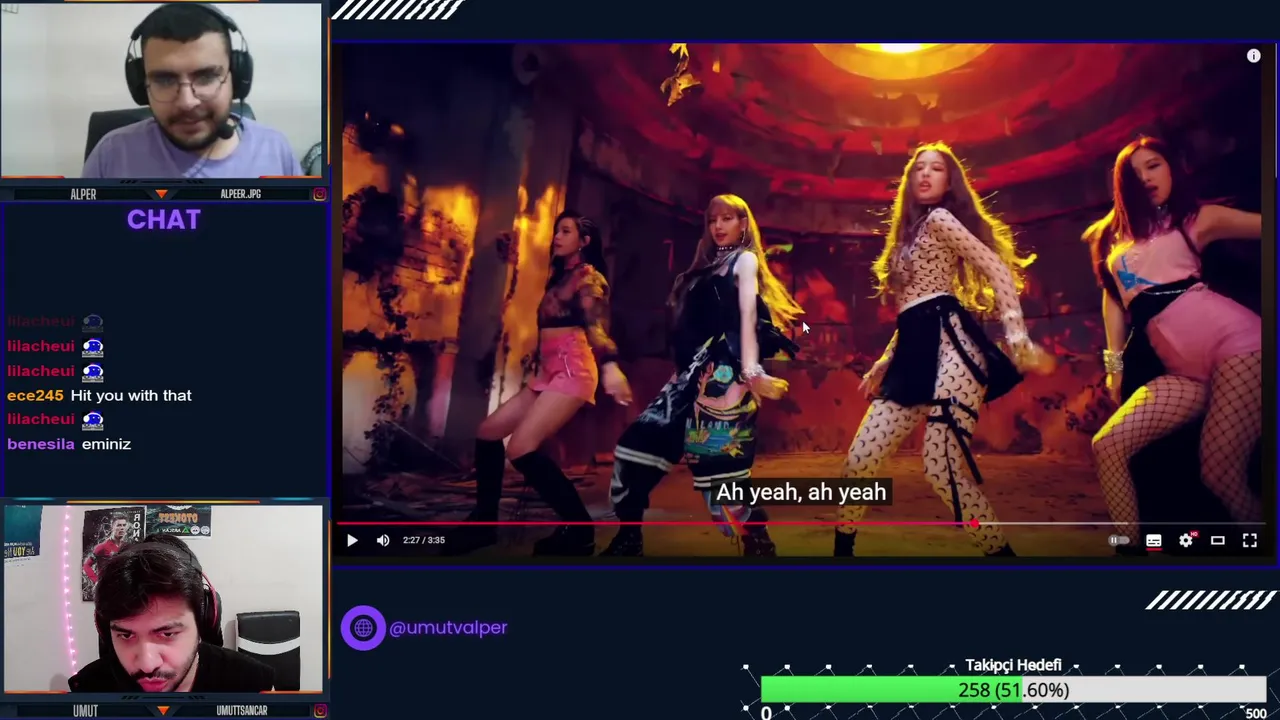Click the UMUTTSANCAR handle label
1280x720 pixels.
242,711
